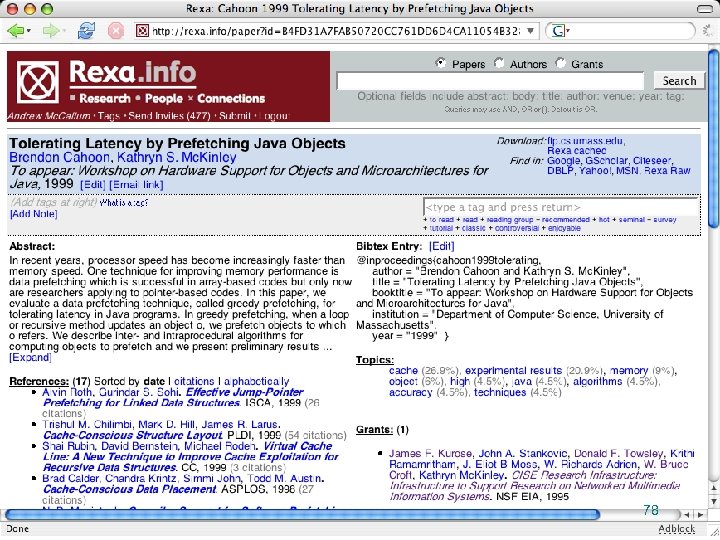Open the 'memory' topic link
The width and height of the screenshot is (720, 540).
point(629,371)
